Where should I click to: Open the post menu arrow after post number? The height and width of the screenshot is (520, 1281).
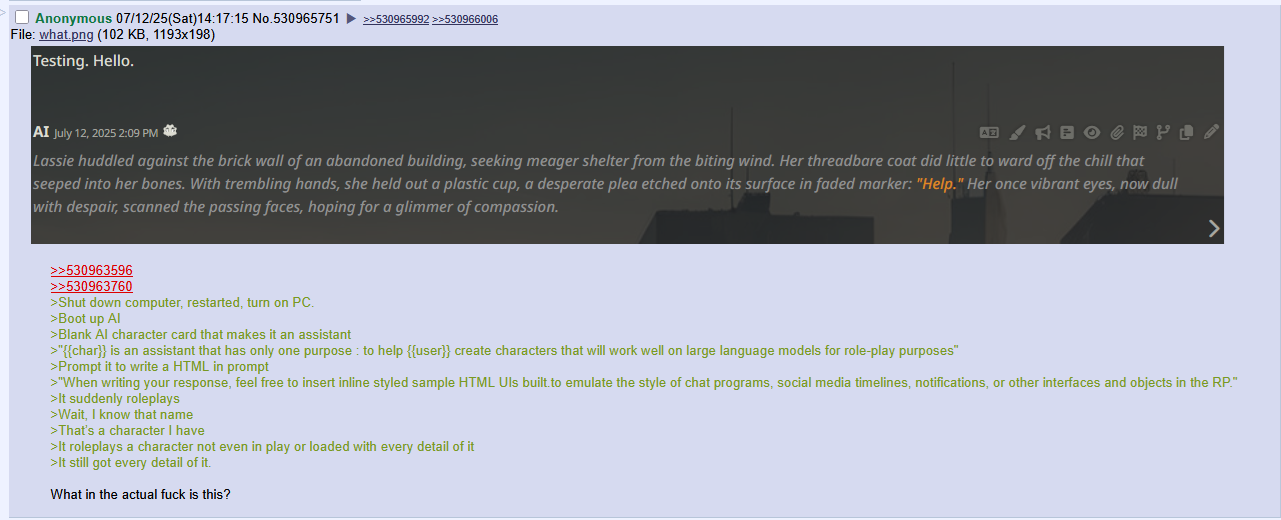pos(351,19)
